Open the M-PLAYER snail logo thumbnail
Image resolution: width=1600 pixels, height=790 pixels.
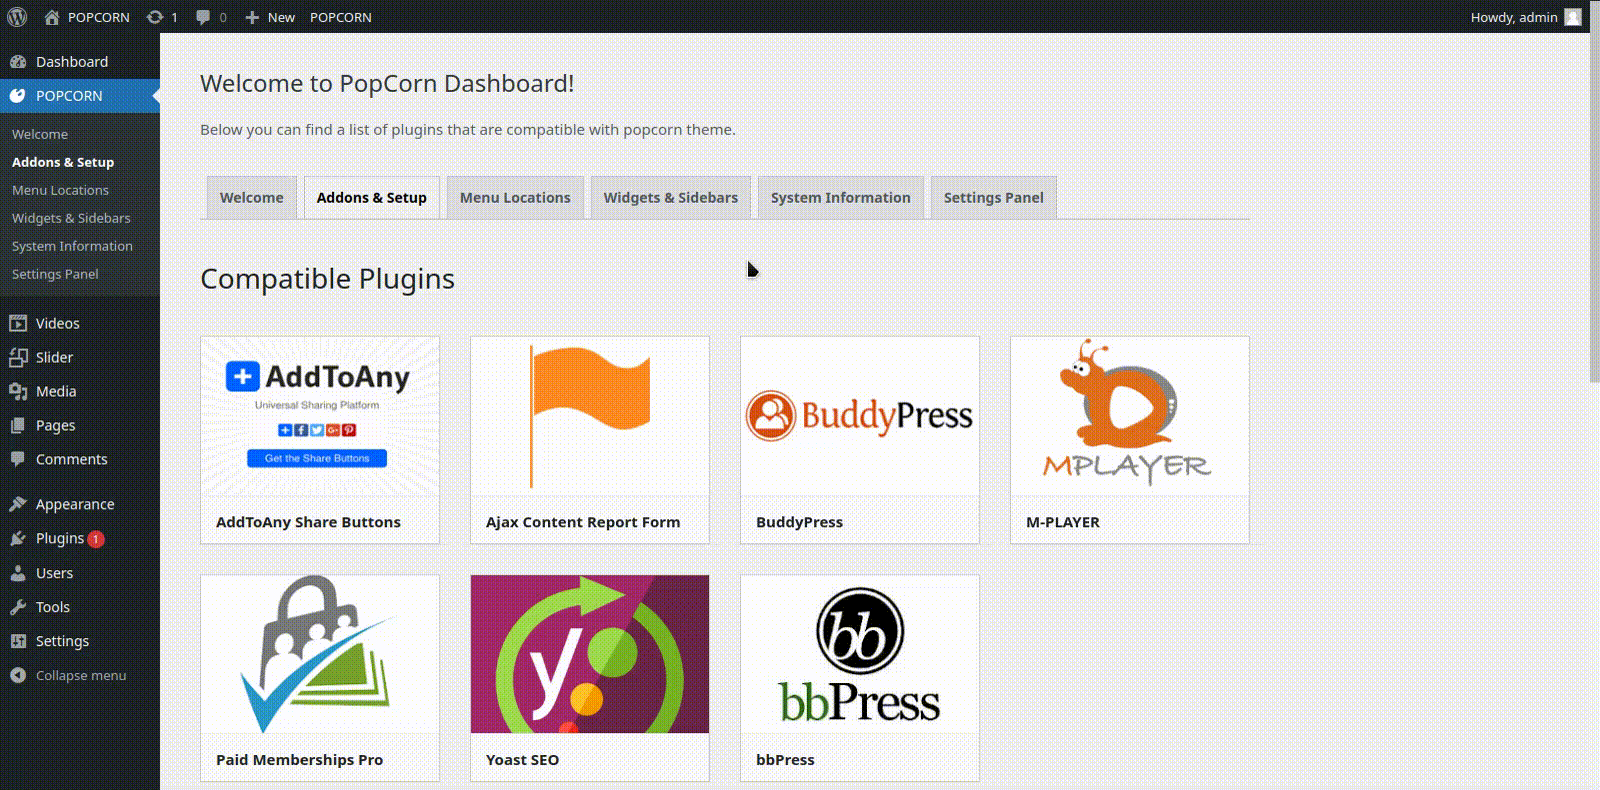coord(1130,416)
